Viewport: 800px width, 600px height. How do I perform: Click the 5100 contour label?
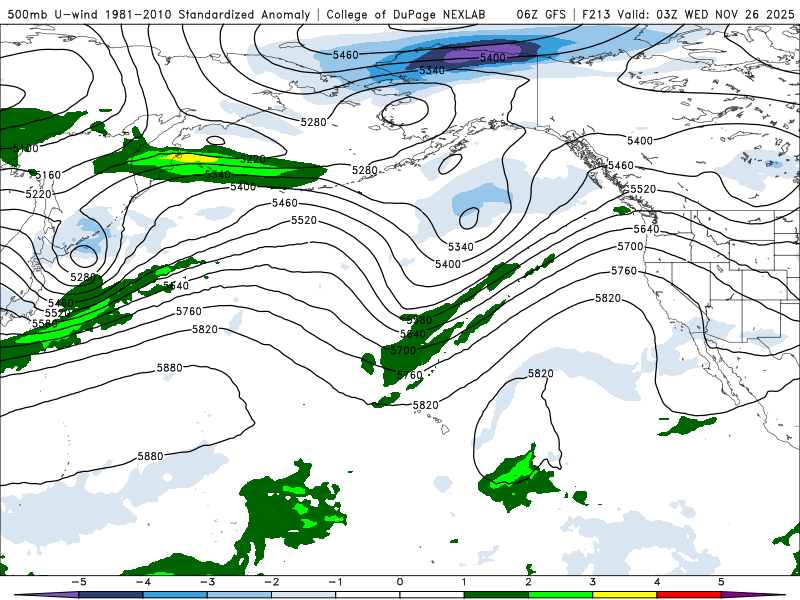[x=26, y=148]
